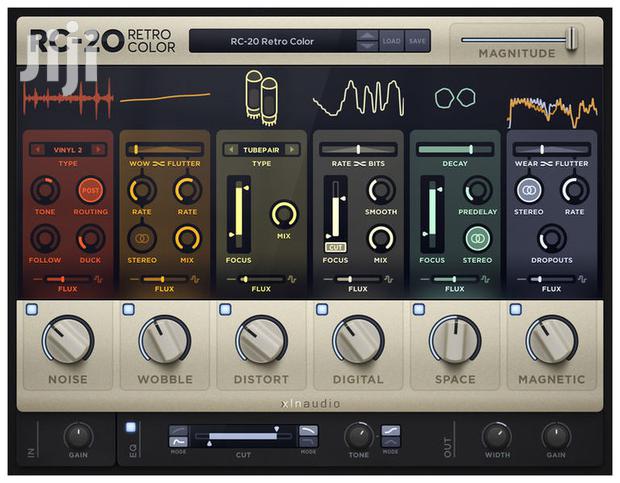Click the large WOBBLE amount knob
Screen dimensions: 620x483
coord(165,340)
